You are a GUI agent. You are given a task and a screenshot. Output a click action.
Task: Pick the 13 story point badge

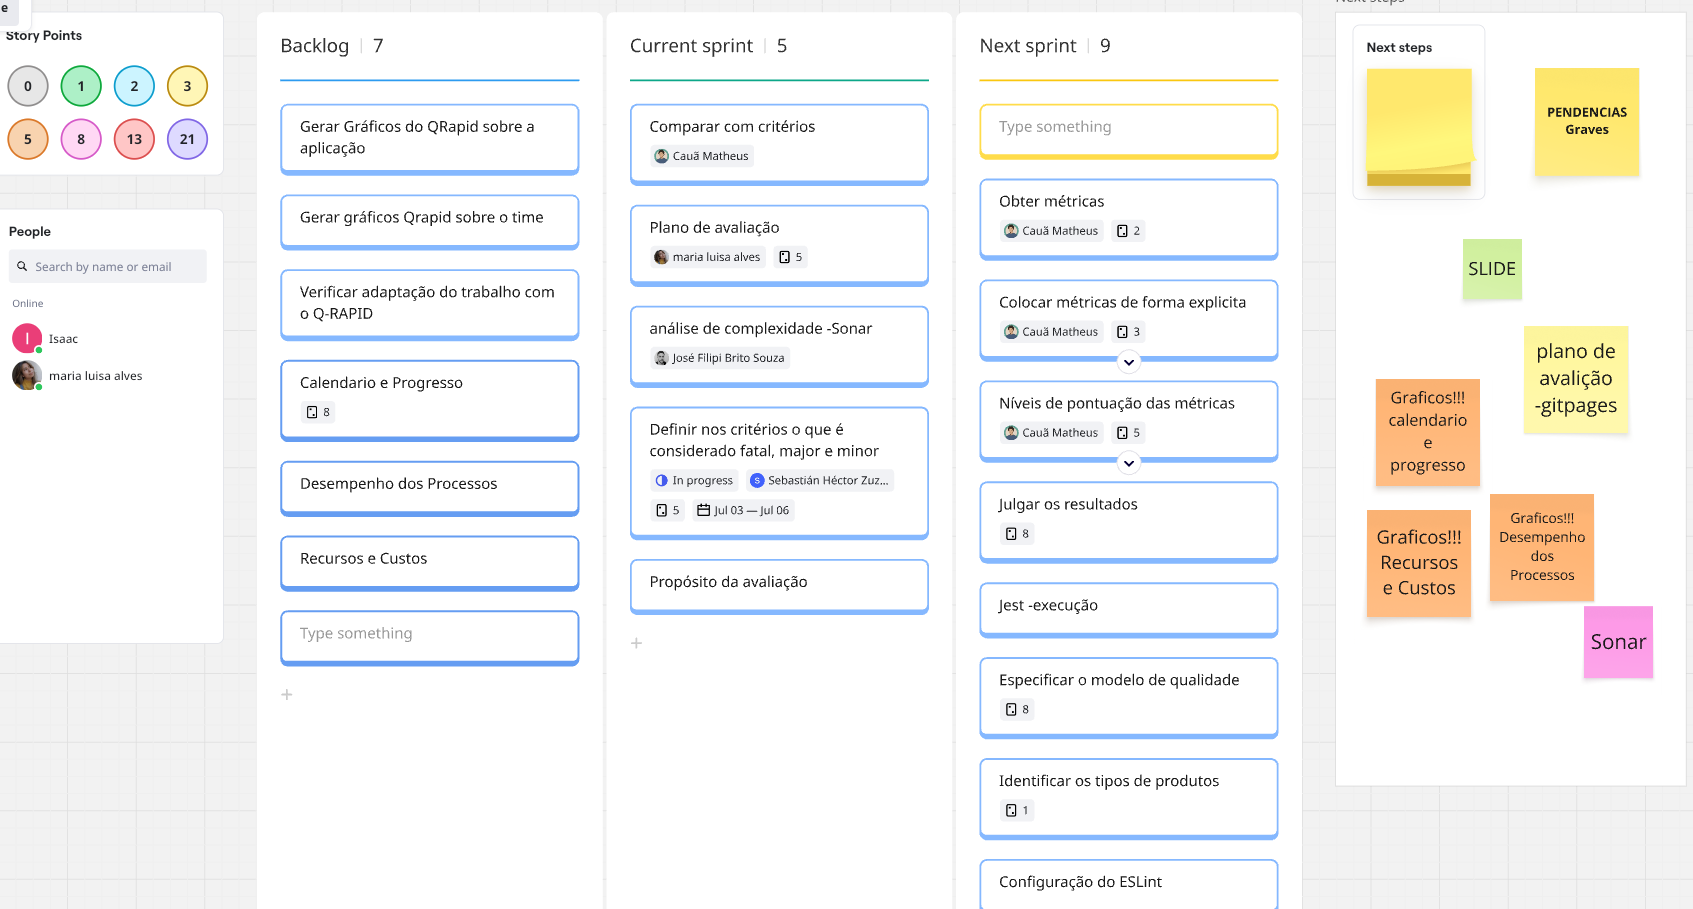click(x=134, y=139)
